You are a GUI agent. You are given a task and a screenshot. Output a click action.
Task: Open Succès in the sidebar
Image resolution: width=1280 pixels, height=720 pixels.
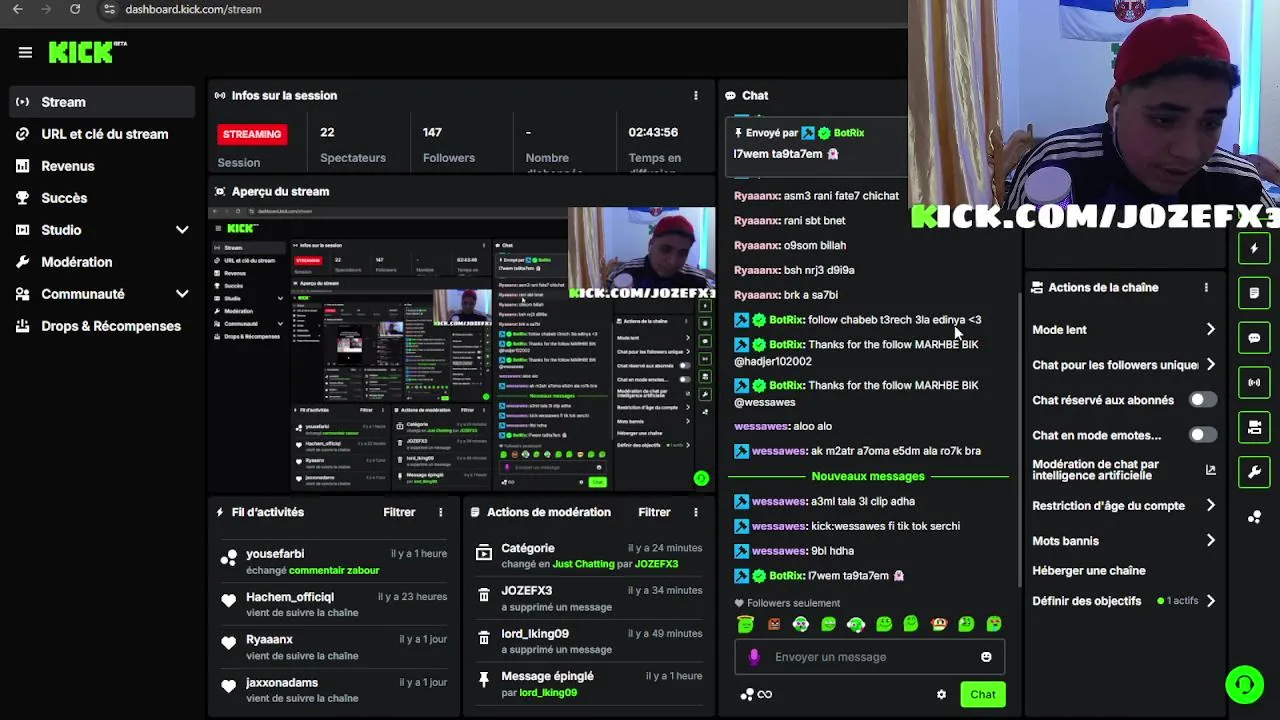coord(102,198)
